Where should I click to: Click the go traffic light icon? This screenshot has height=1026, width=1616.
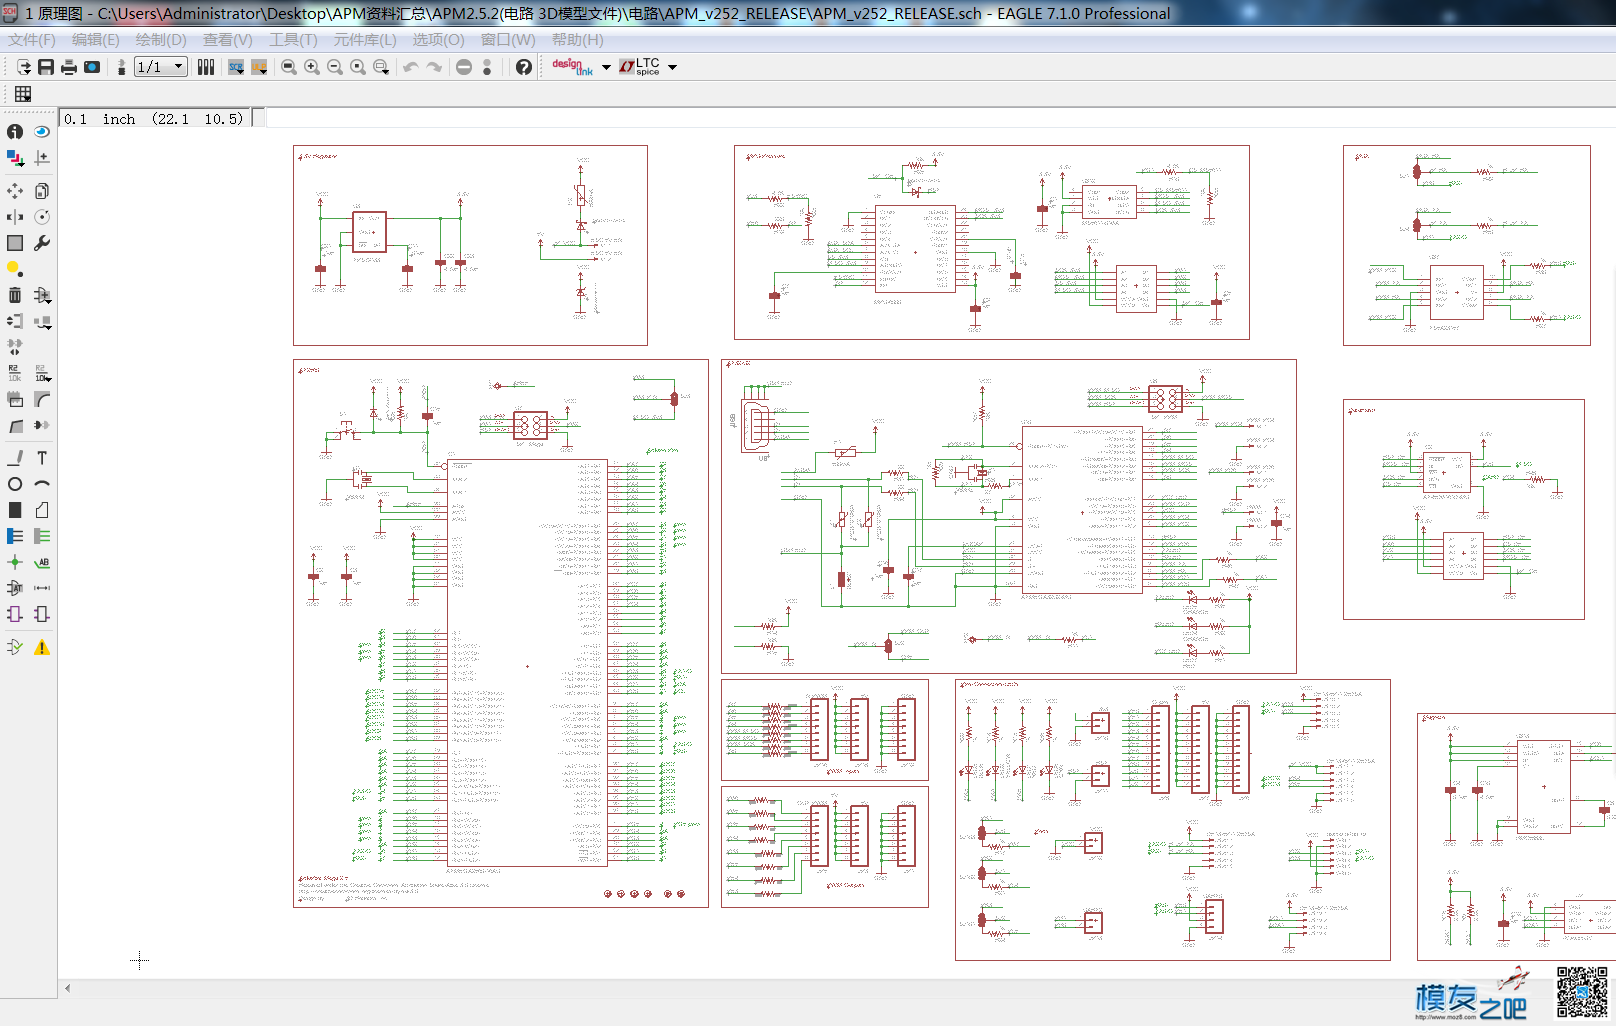[x=487, y=67]
